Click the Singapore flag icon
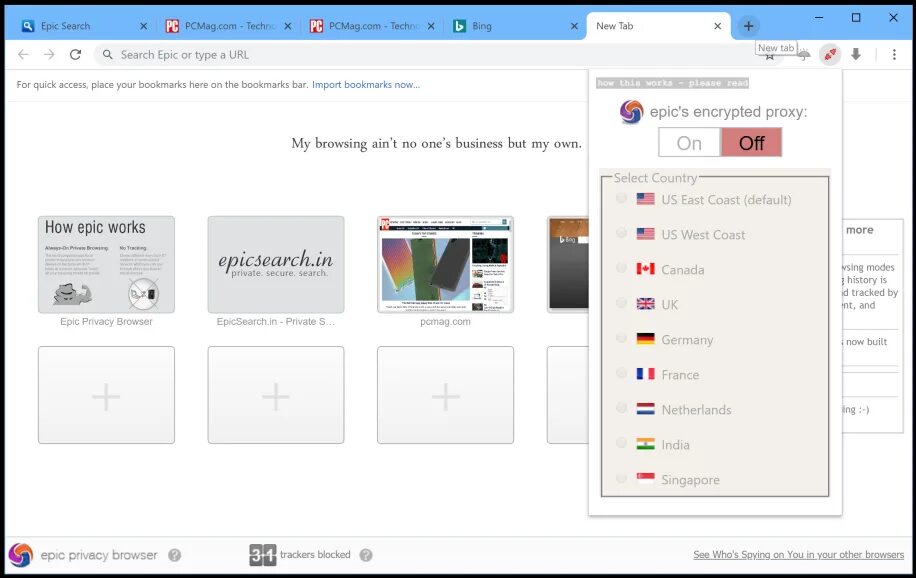The image size is (916, 578). click(646, 478)
